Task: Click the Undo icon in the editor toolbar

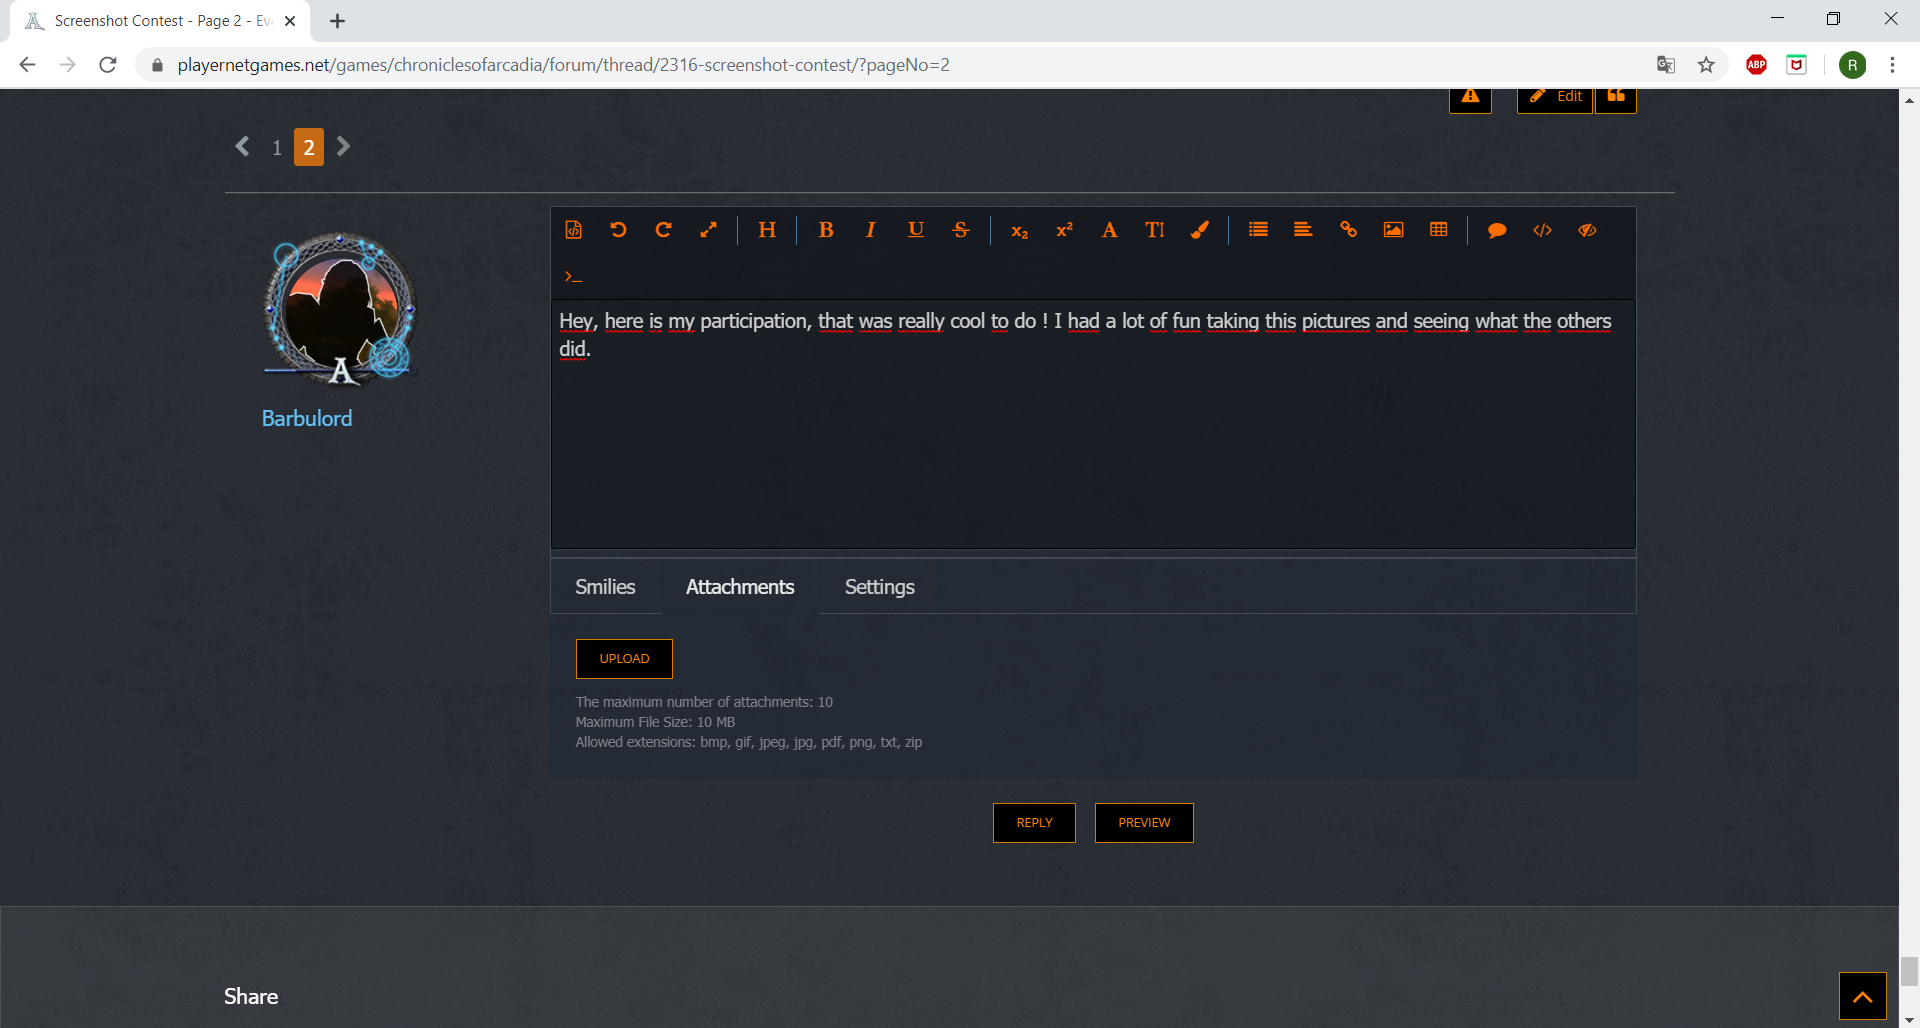Action: [618, 230]
